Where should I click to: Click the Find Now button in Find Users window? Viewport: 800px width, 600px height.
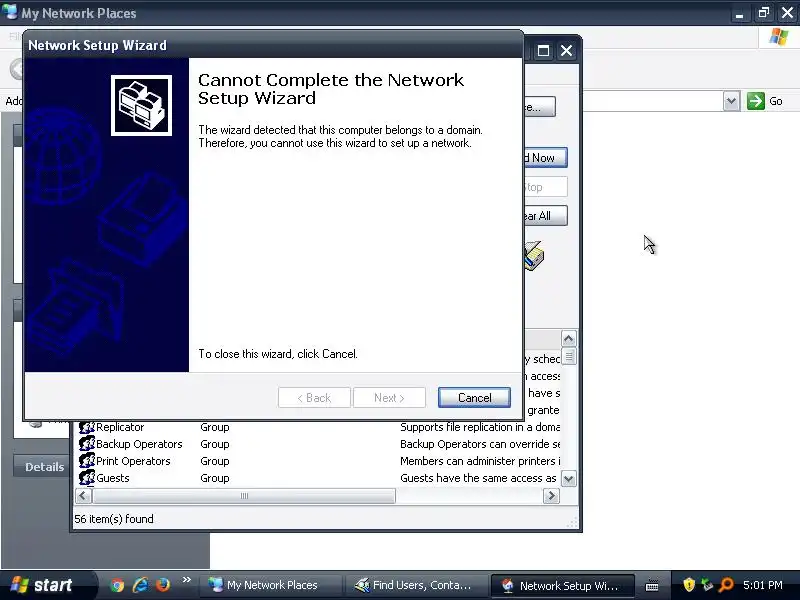pos(545,158)
